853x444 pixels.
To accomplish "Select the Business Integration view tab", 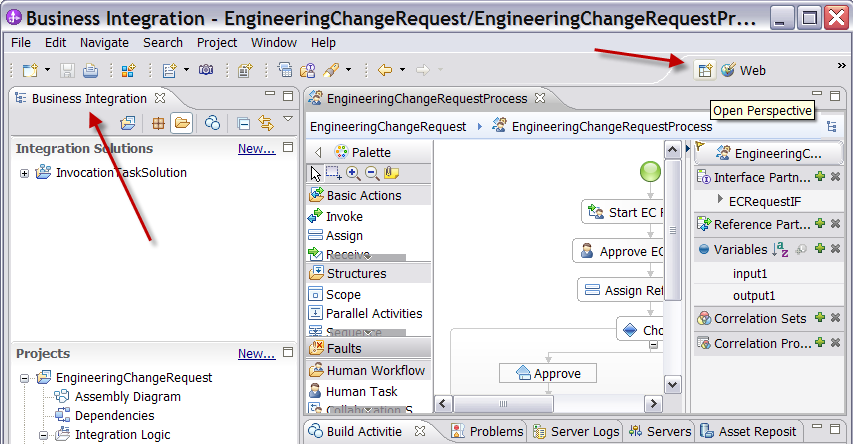I will (89, 98).
